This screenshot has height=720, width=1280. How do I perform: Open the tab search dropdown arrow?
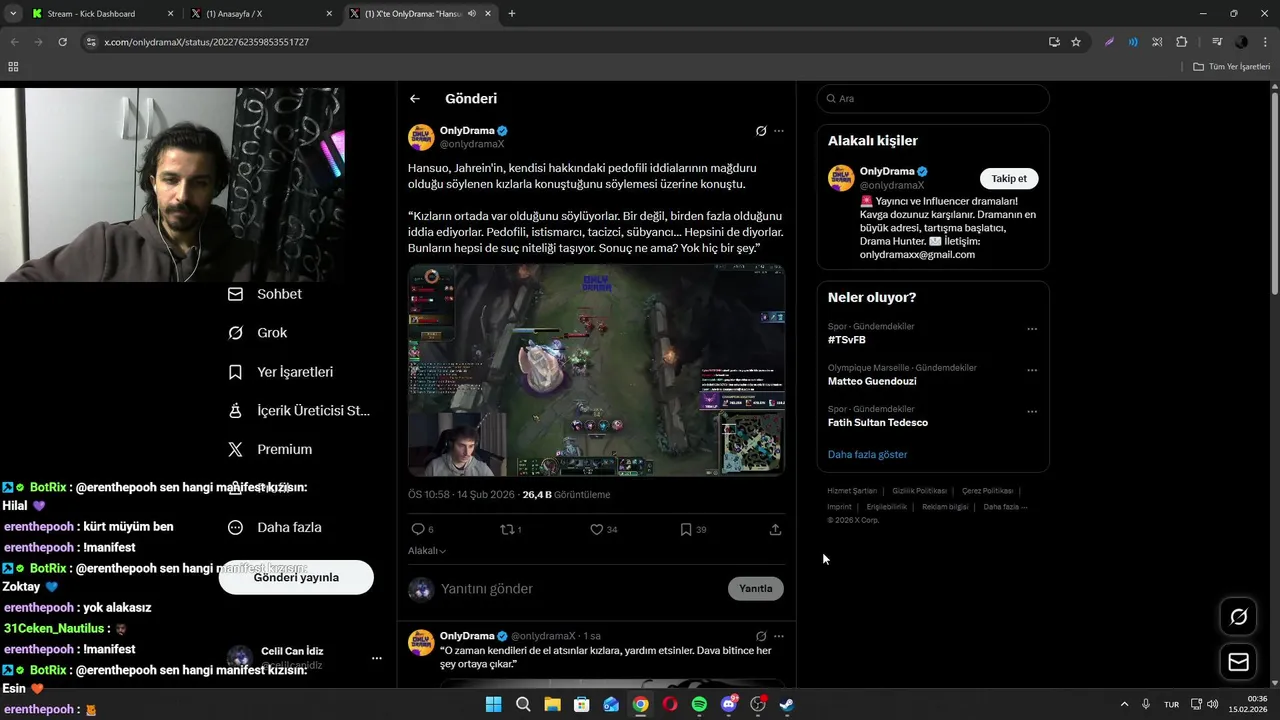(x=13, y=14)
